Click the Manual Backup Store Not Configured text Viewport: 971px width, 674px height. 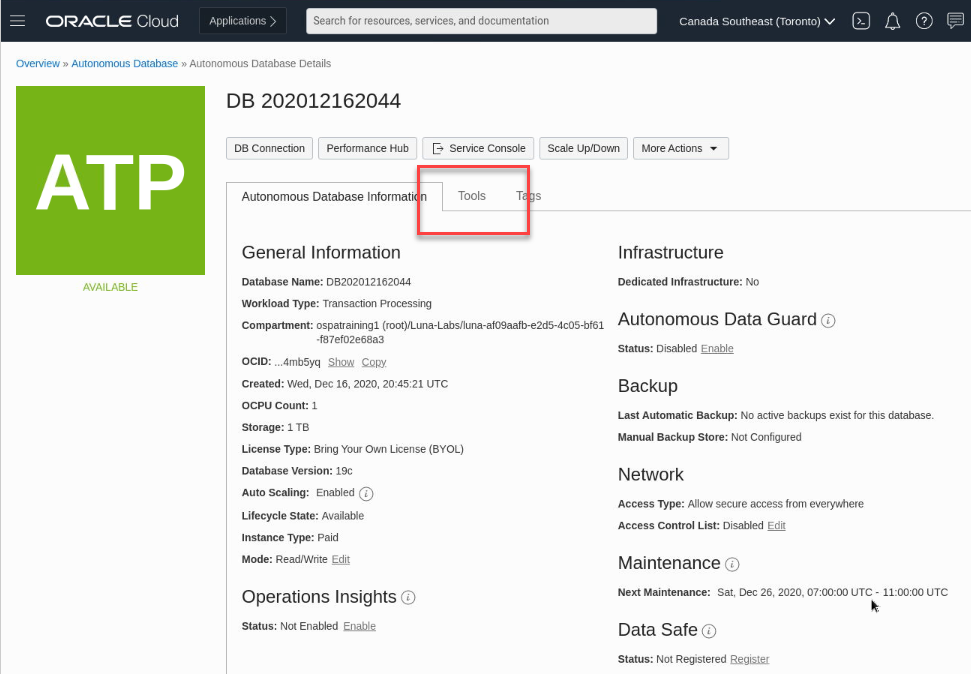pyautogui.click(x=766, y=437)
